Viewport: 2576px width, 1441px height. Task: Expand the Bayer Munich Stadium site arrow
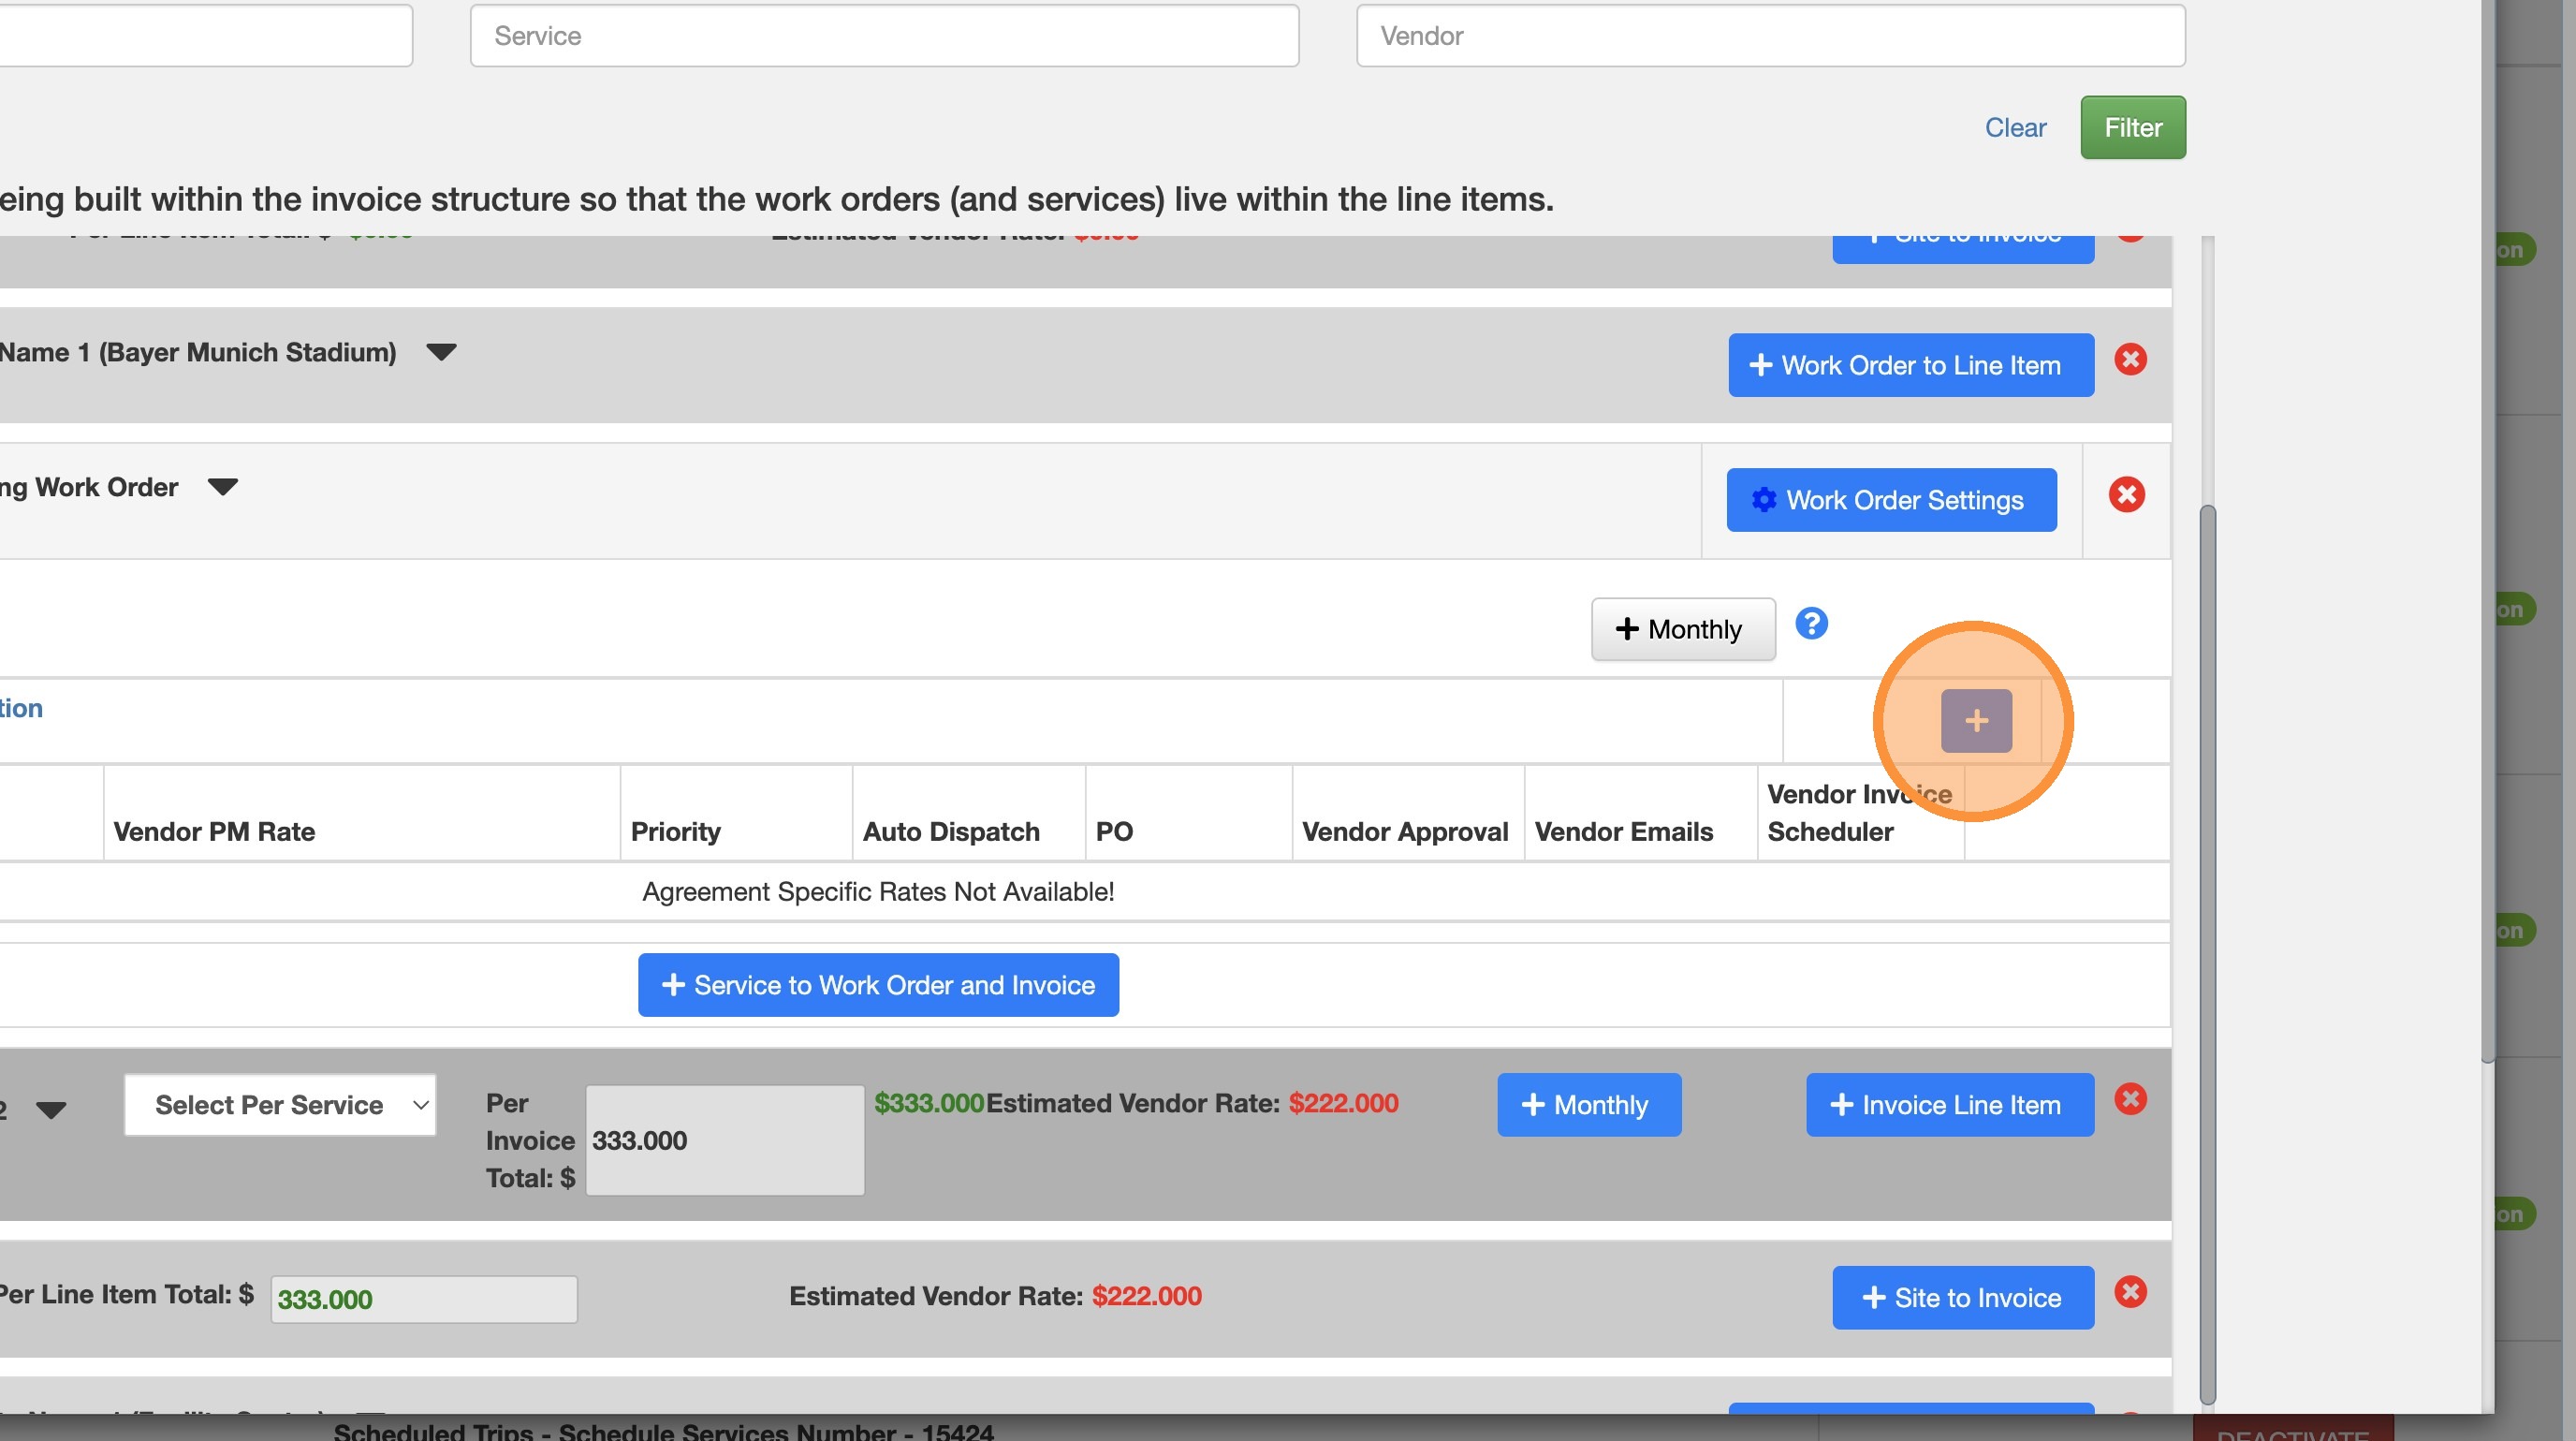441,352
